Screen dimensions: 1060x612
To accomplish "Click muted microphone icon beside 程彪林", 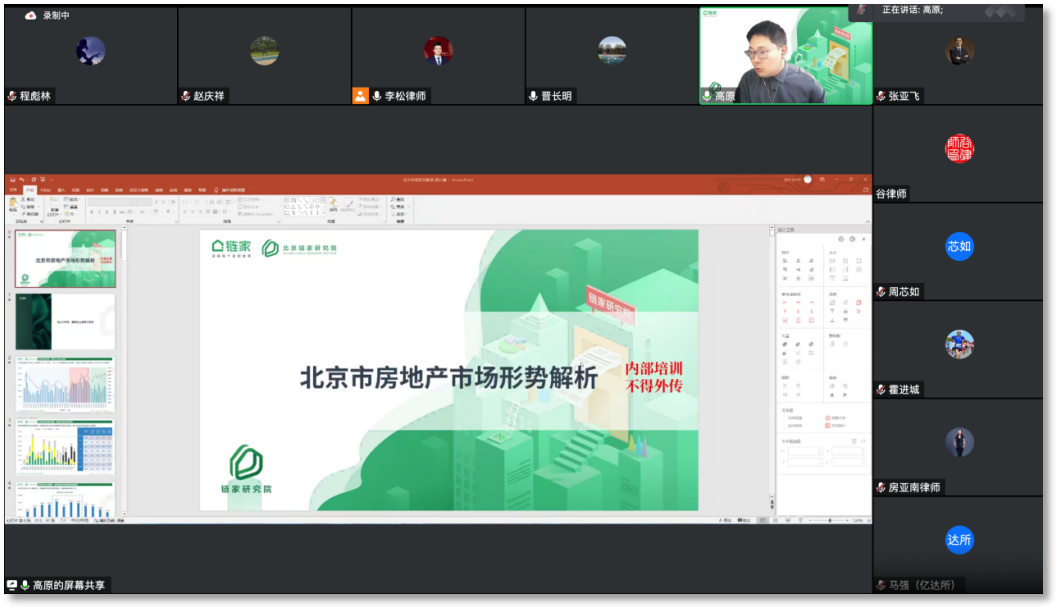I will coord(12,96).
